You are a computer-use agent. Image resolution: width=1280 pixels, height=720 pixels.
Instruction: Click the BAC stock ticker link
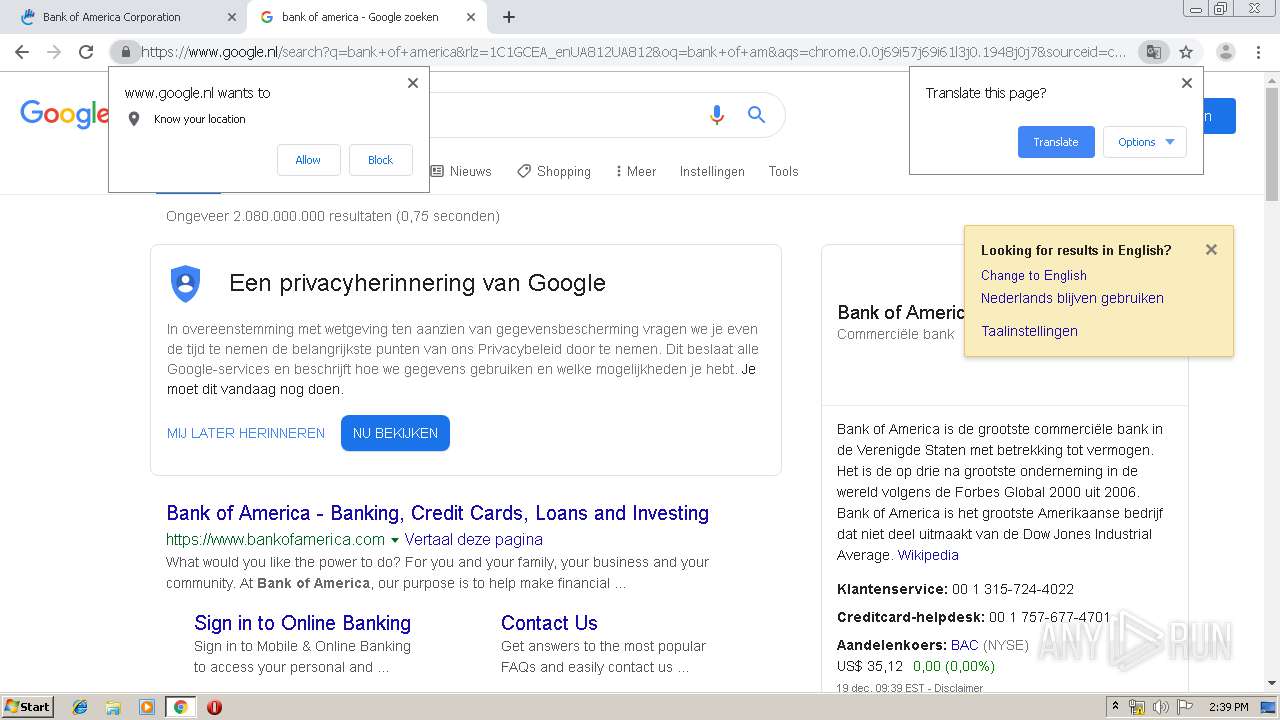click(x=964, y=645)
